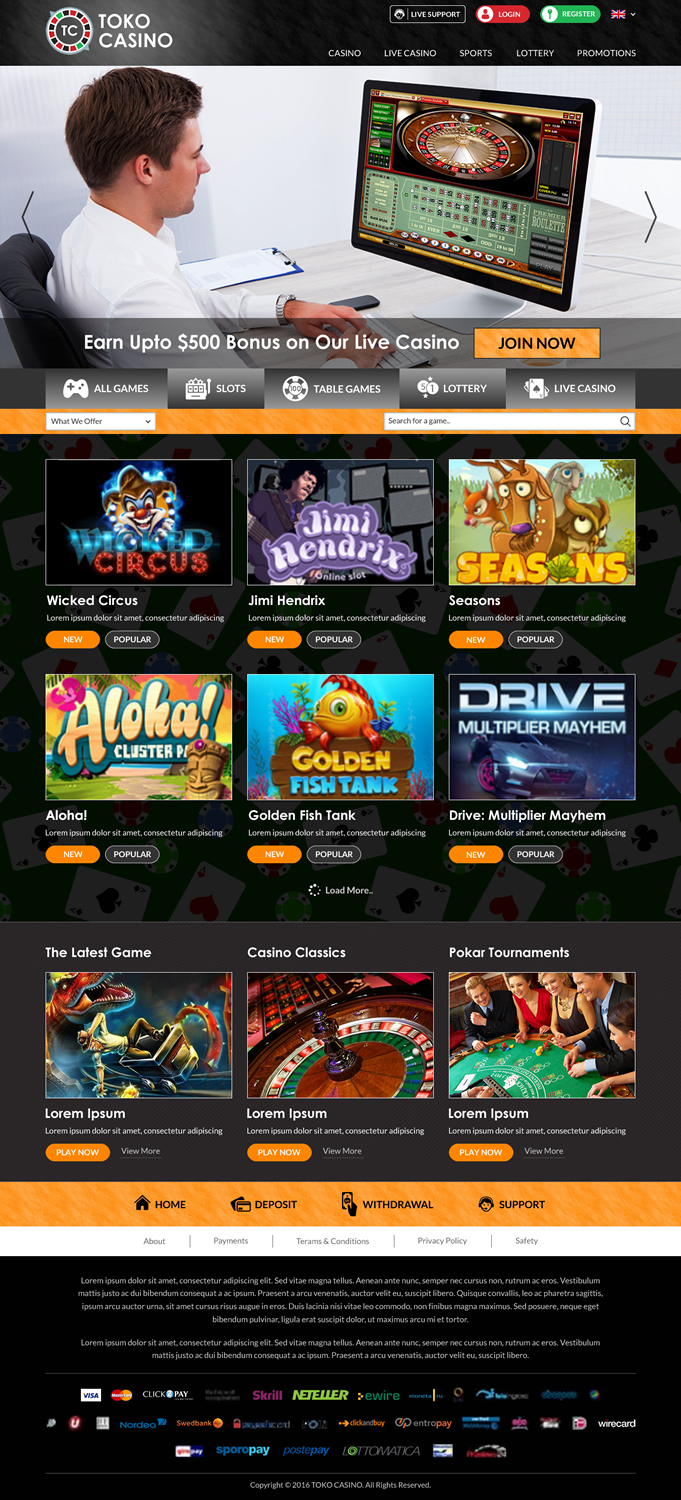Click the Join Now banner button

click(537, 343)
